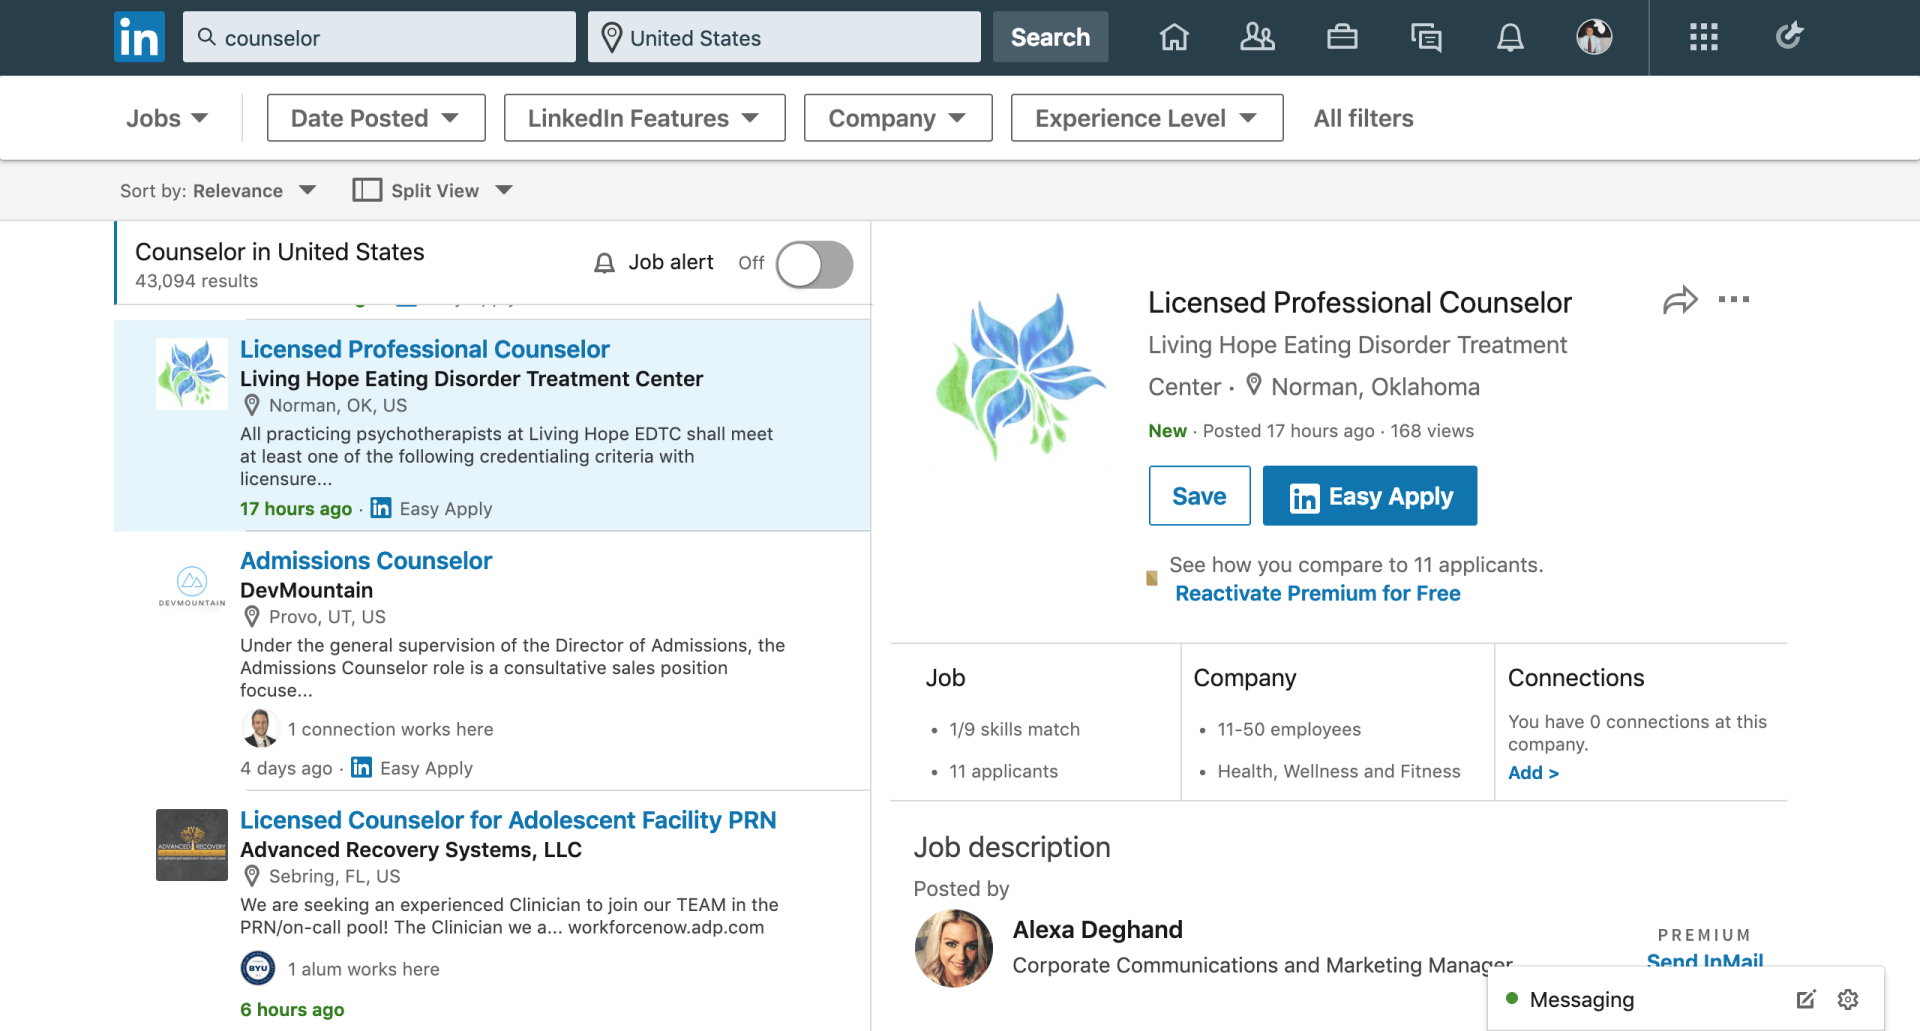The width and height of the screenshot is (1920, 1031).
Task: Open the Split View dropdown
Action: [x=433, y=190]
